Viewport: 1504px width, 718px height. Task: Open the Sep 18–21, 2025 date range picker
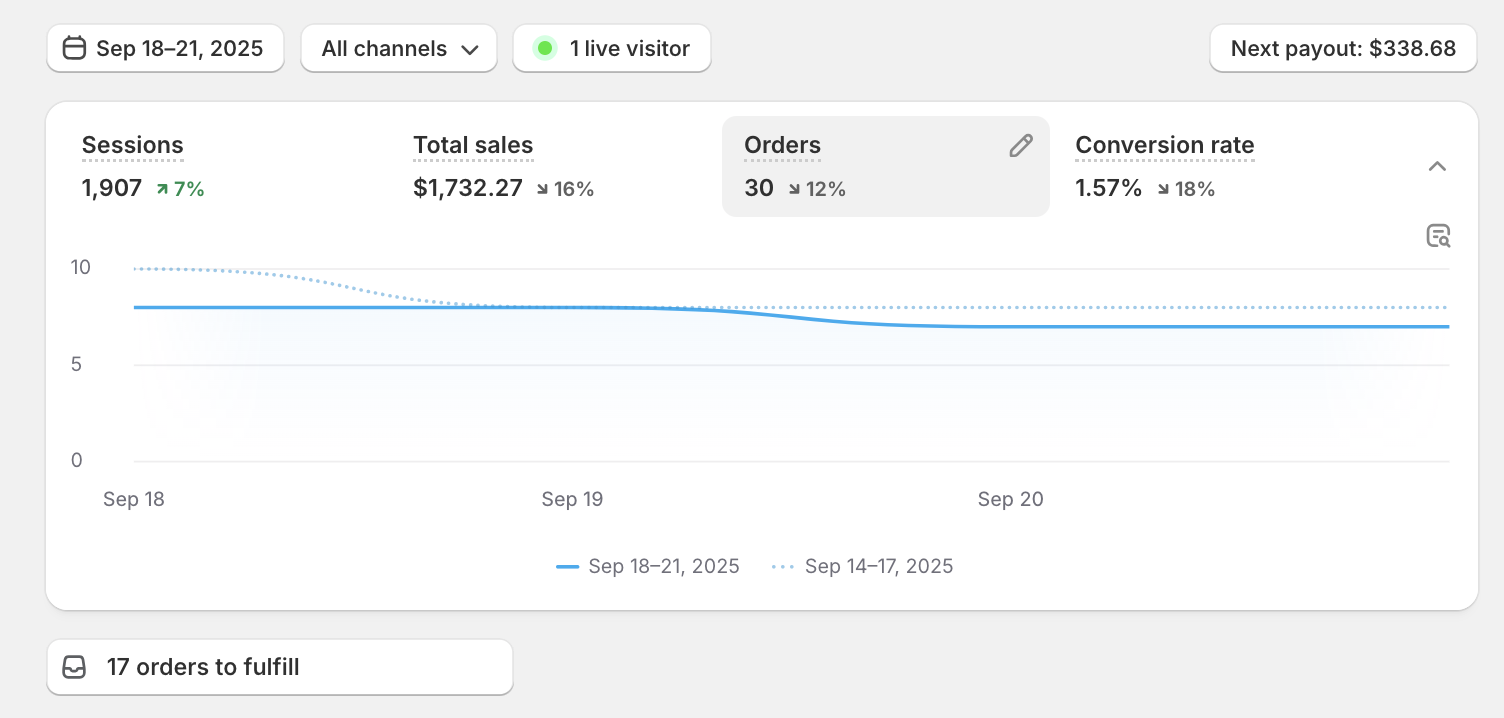(x=165, y=48)
